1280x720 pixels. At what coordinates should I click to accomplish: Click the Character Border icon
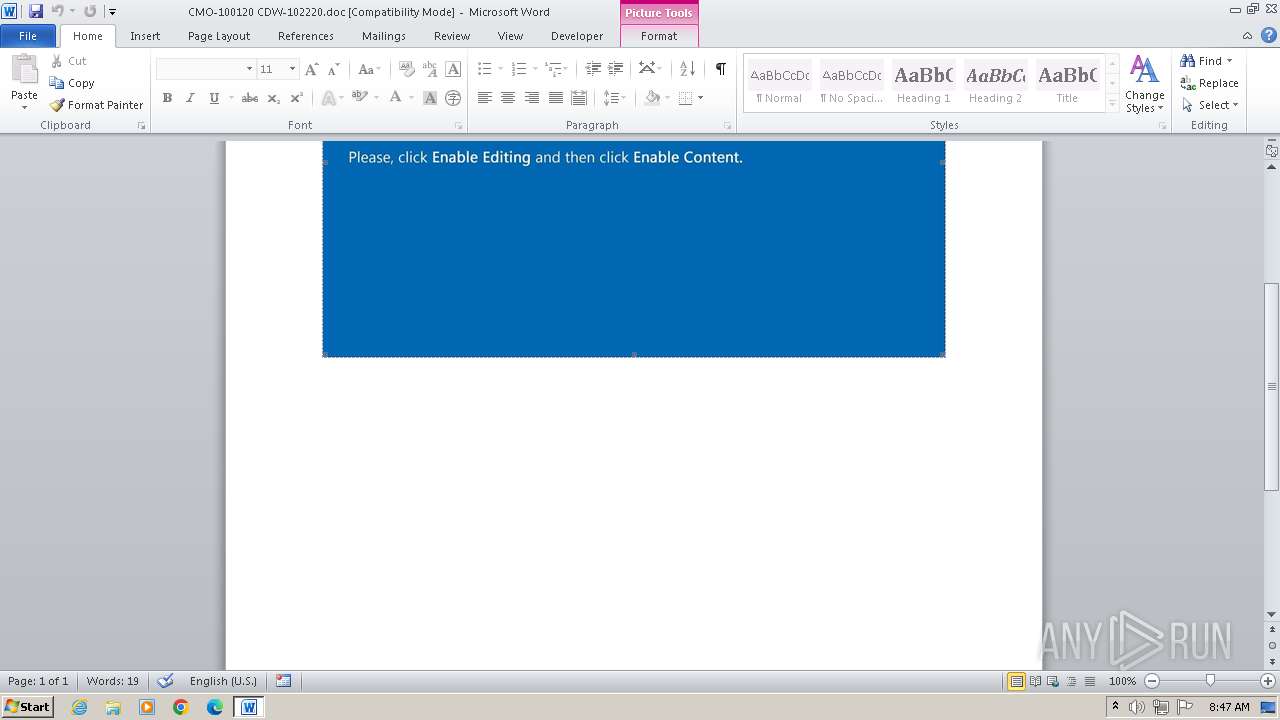[453, 69]
